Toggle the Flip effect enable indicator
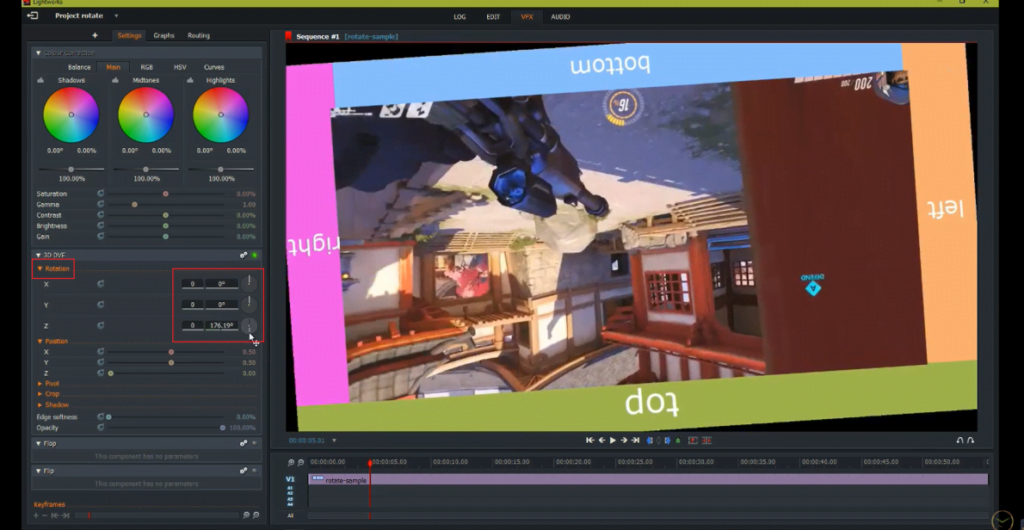The width and height of the screenshot is (1024, 530). click(x=255, y=471)
